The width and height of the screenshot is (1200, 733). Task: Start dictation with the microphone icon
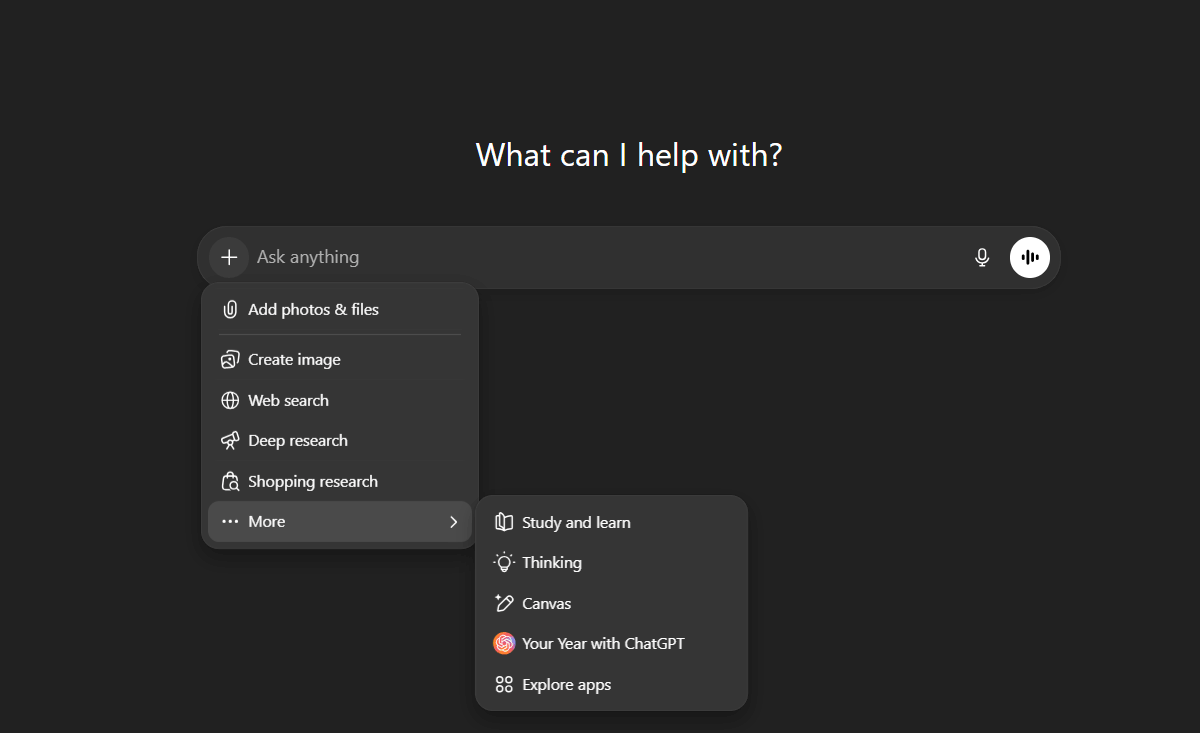tap(982, 257)
